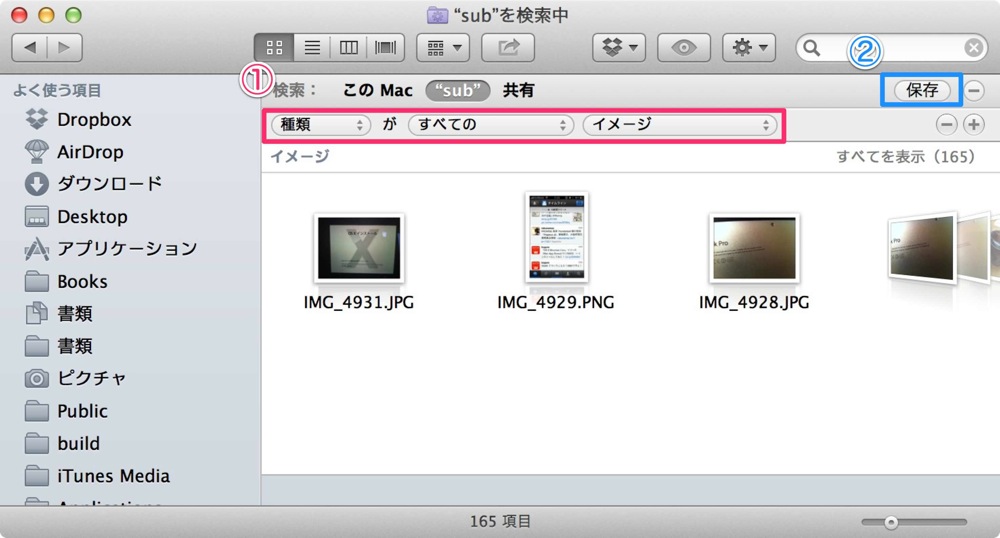The width and height of the screenshot is (1000, 538).
Task: Click the 保存 button
Action: [x=922, y=91]
